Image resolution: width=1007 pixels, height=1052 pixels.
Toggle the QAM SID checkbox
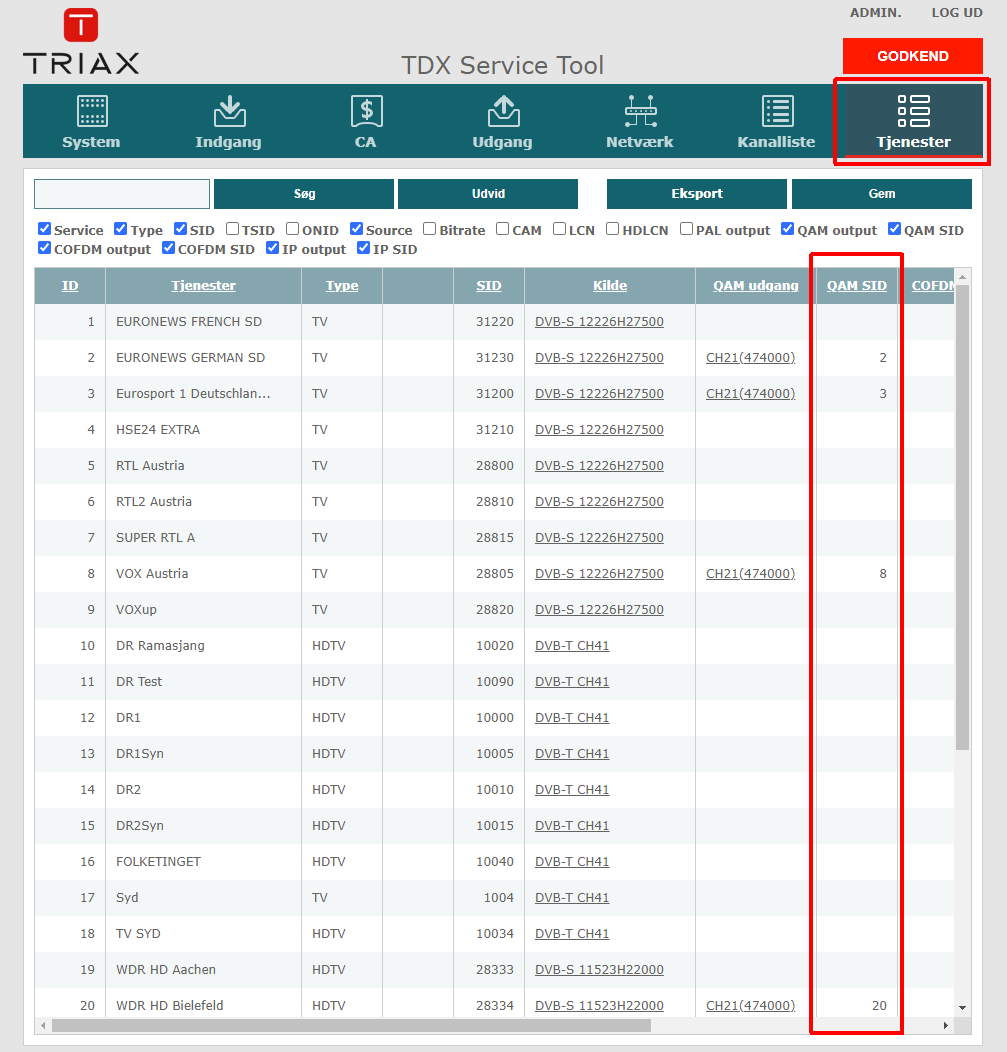pos(894,229)
